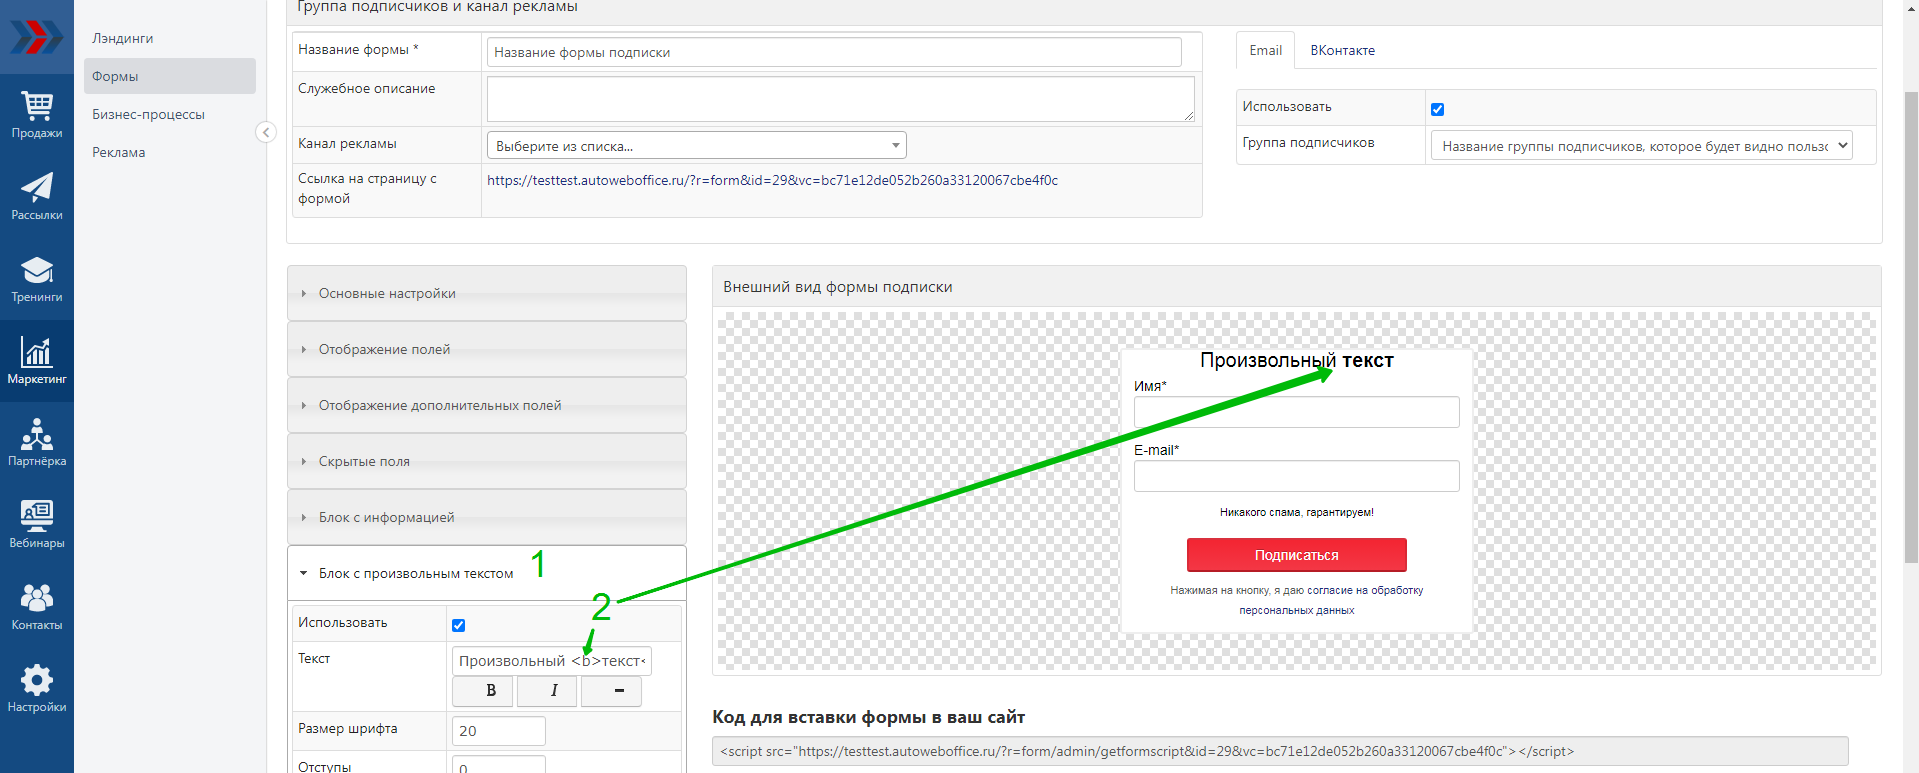
Task: Uncheck Использовать in the произвольный текст block
Action: tap(458, 625)
